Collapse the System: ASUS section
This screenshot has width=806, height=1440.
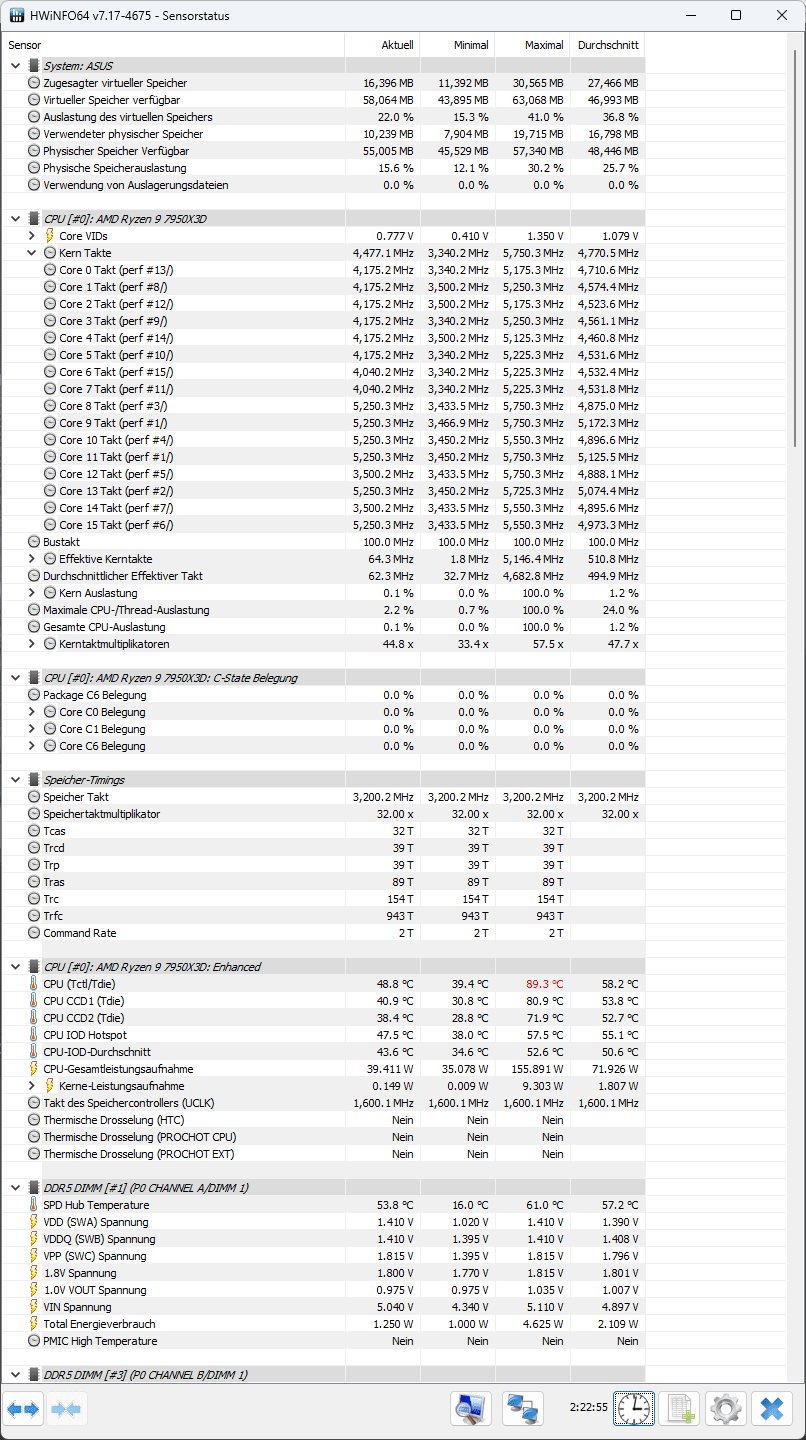15,66
